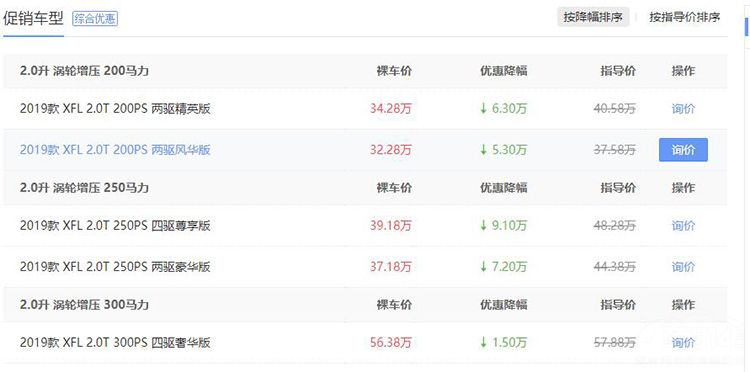The height and width of the screenshot is (372, 750).
Task: Click the 56.38万 price
Action: click(391, 342)
